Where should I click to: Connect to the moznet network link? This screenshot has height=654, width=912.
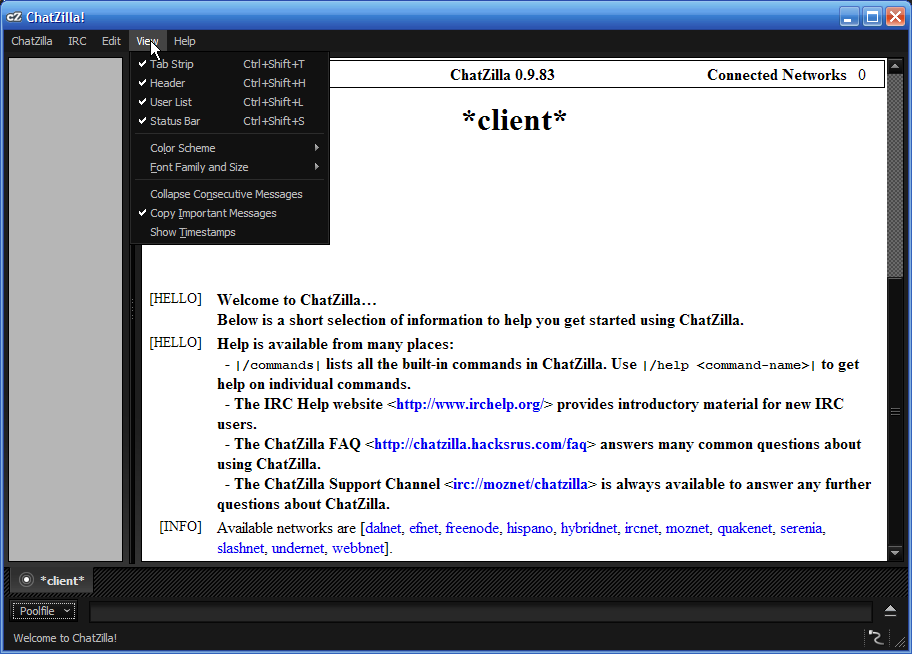coord(687,528)
